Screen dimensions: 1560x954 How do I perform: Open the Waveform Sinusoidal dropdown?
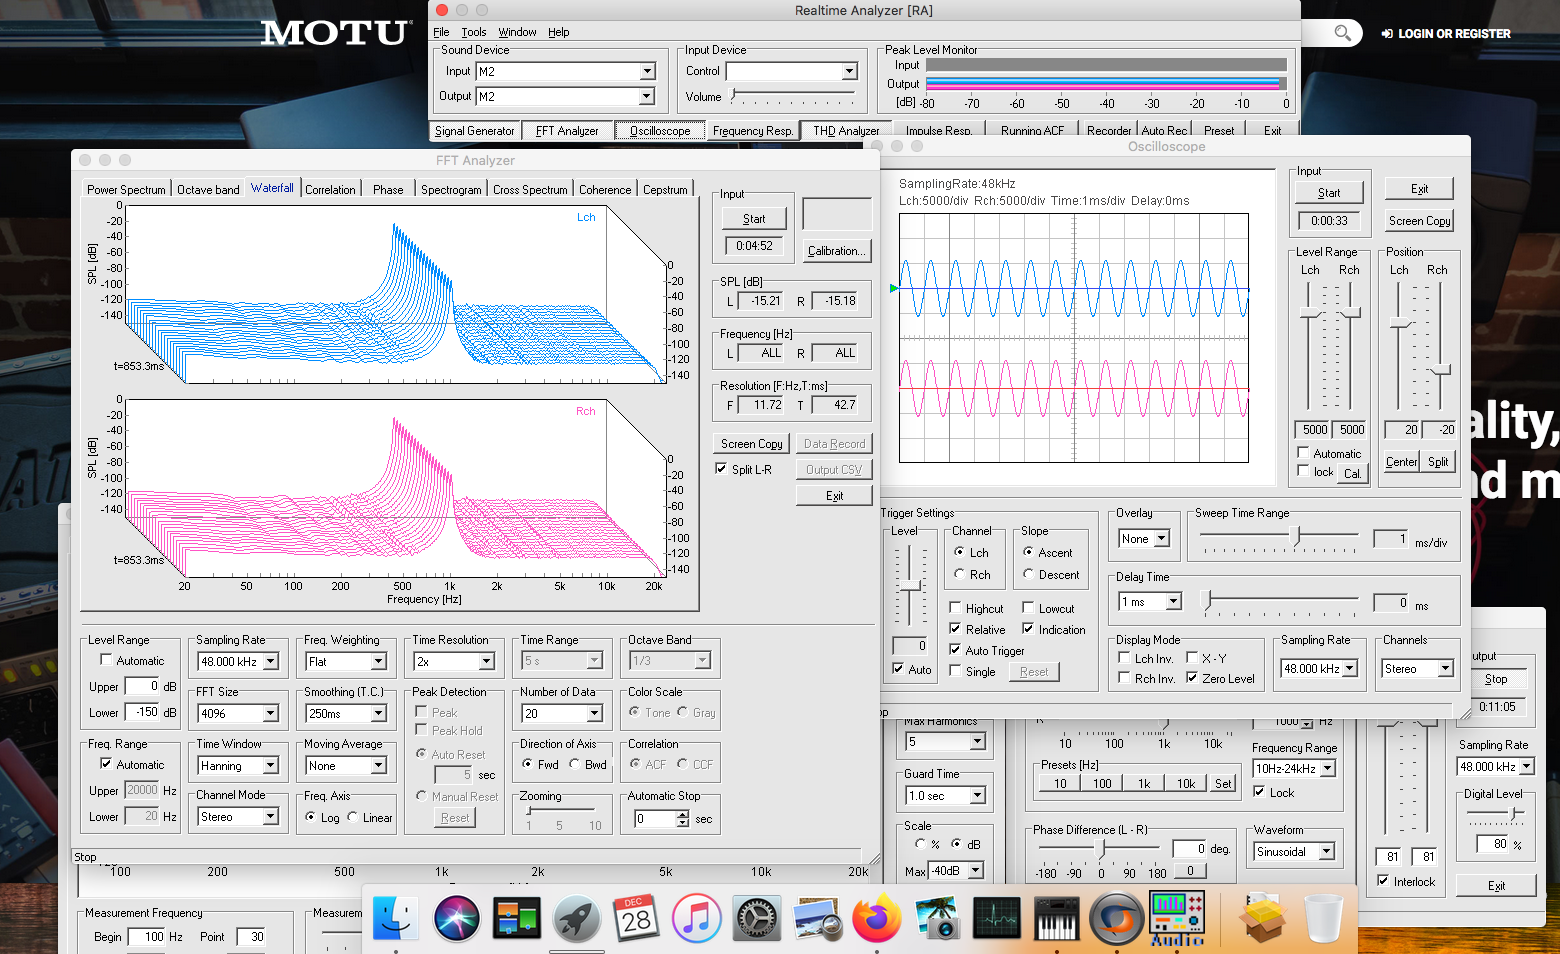tap(1294, 851)
